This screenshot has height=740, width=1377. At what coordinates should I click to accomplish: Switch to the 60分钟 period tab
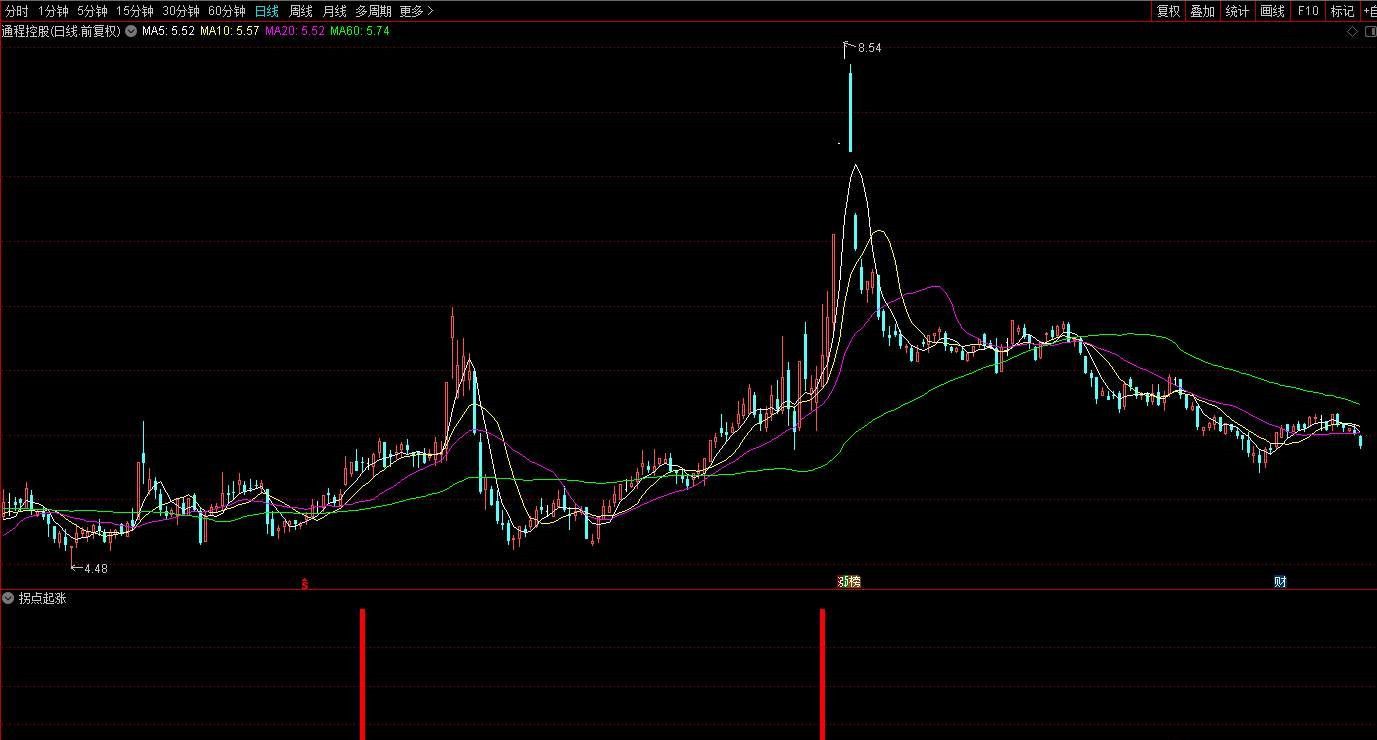[226, 11]
